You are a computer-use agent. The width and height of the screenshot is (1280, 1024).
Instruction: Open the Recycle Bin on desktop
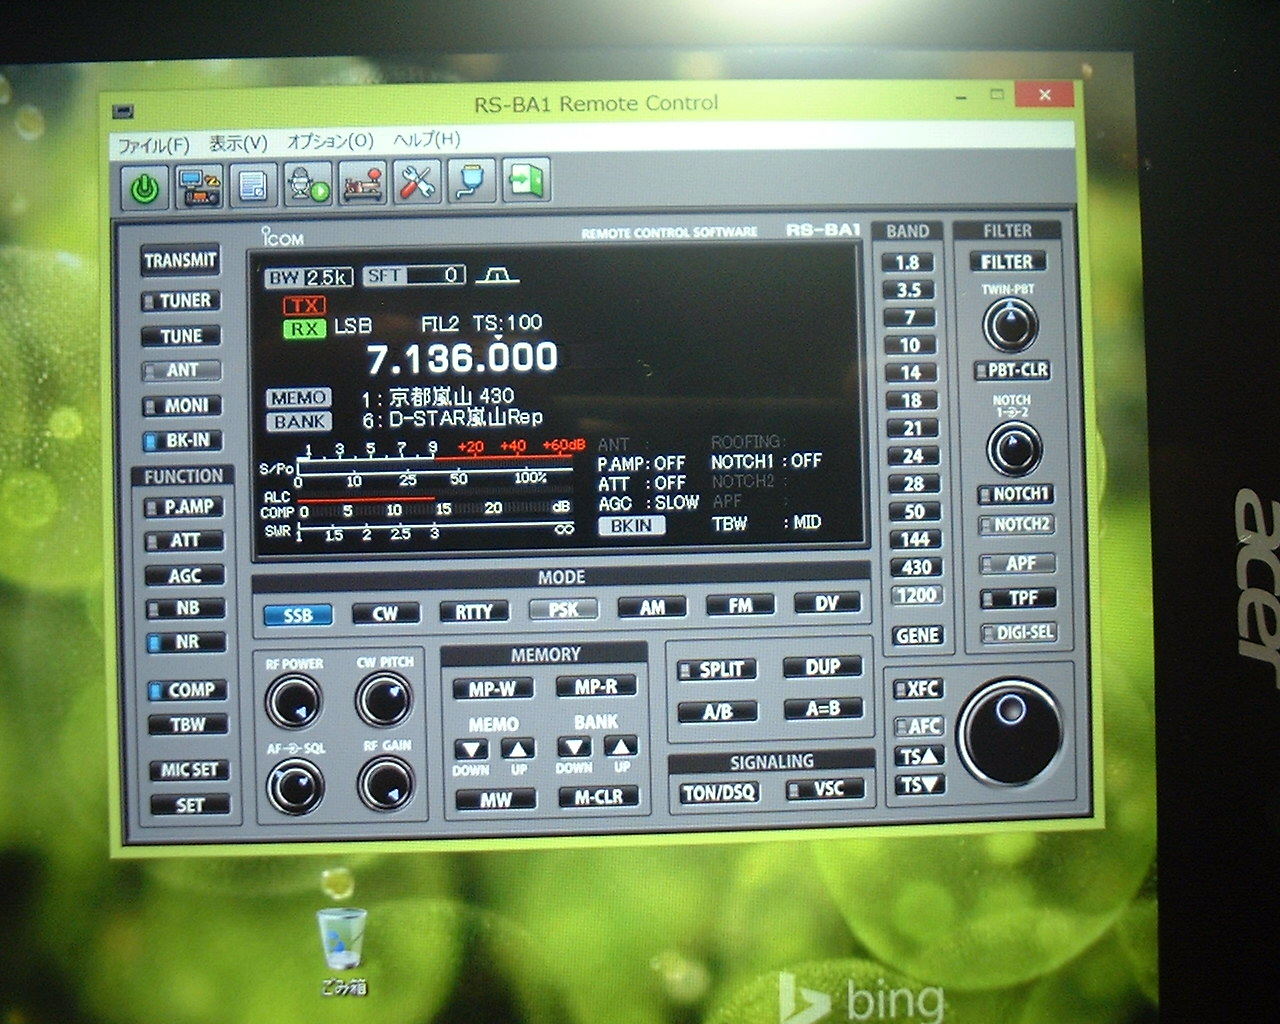pos(342,951)
